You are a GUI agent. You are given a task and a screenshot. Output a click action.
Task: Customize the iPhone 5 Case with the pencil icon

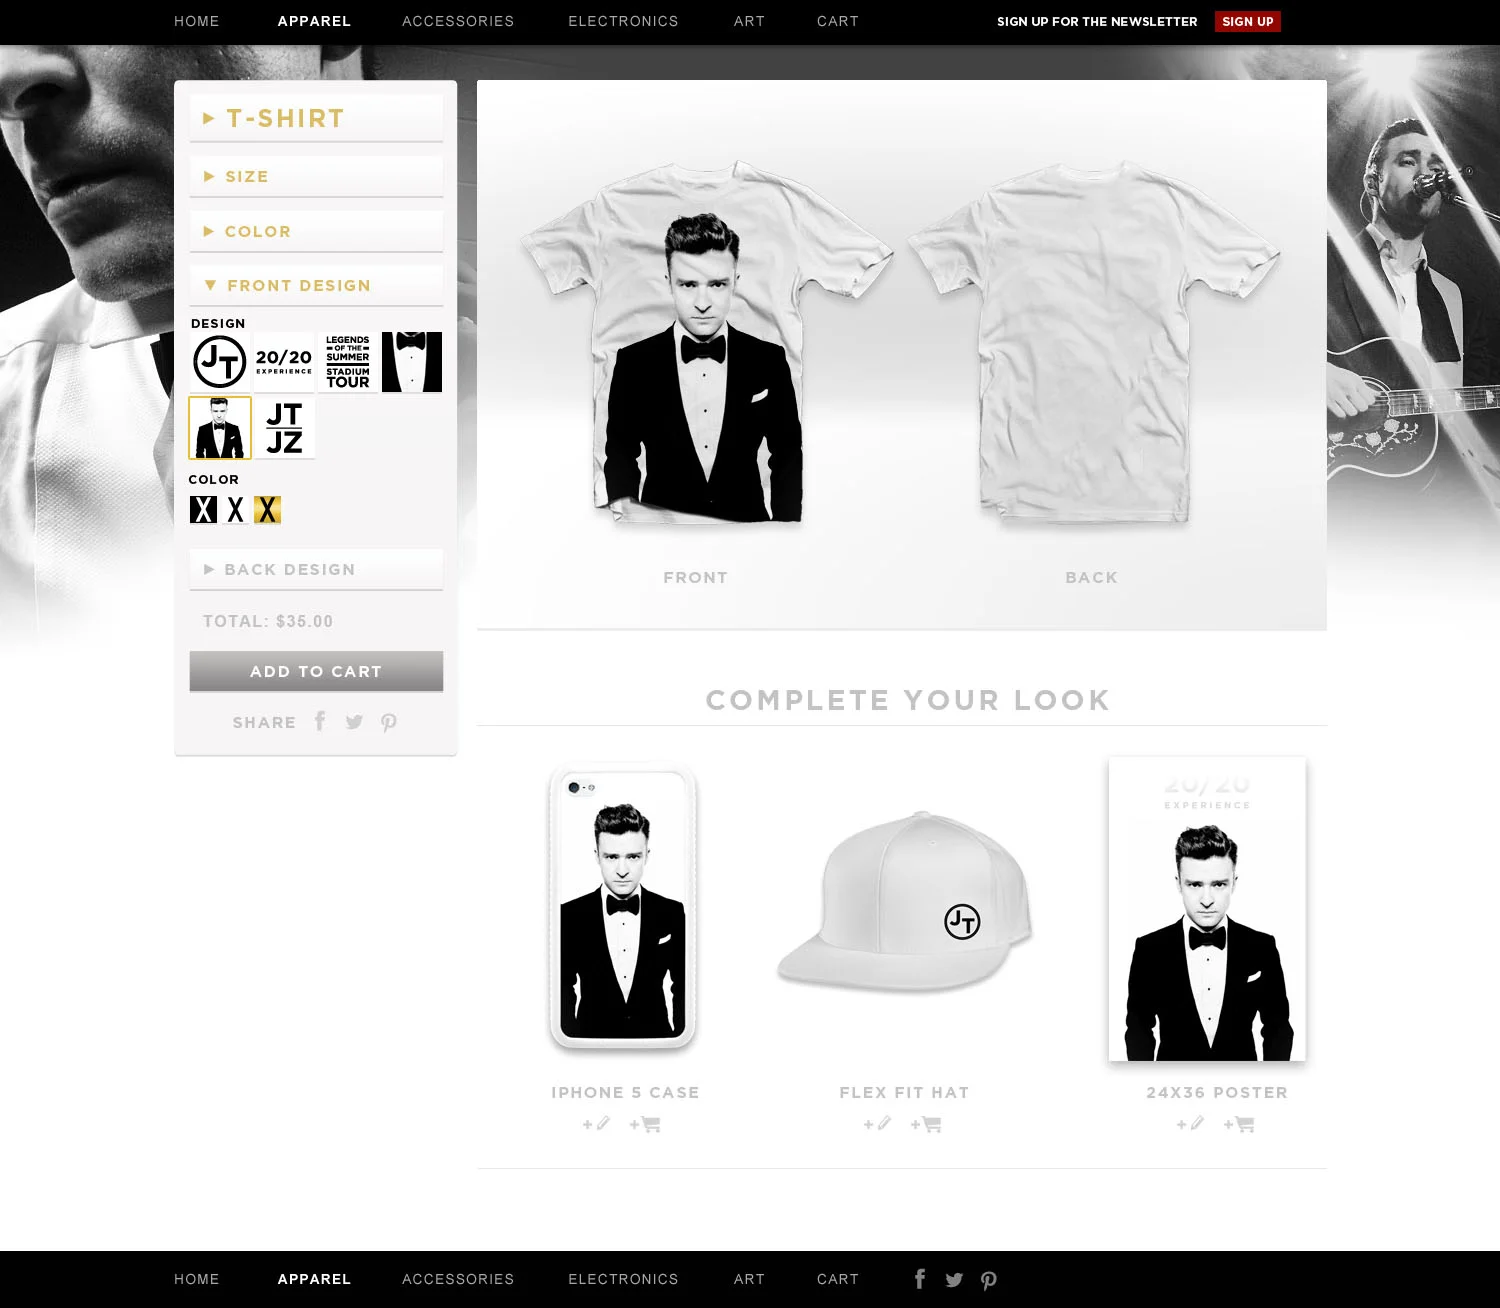596,1124
